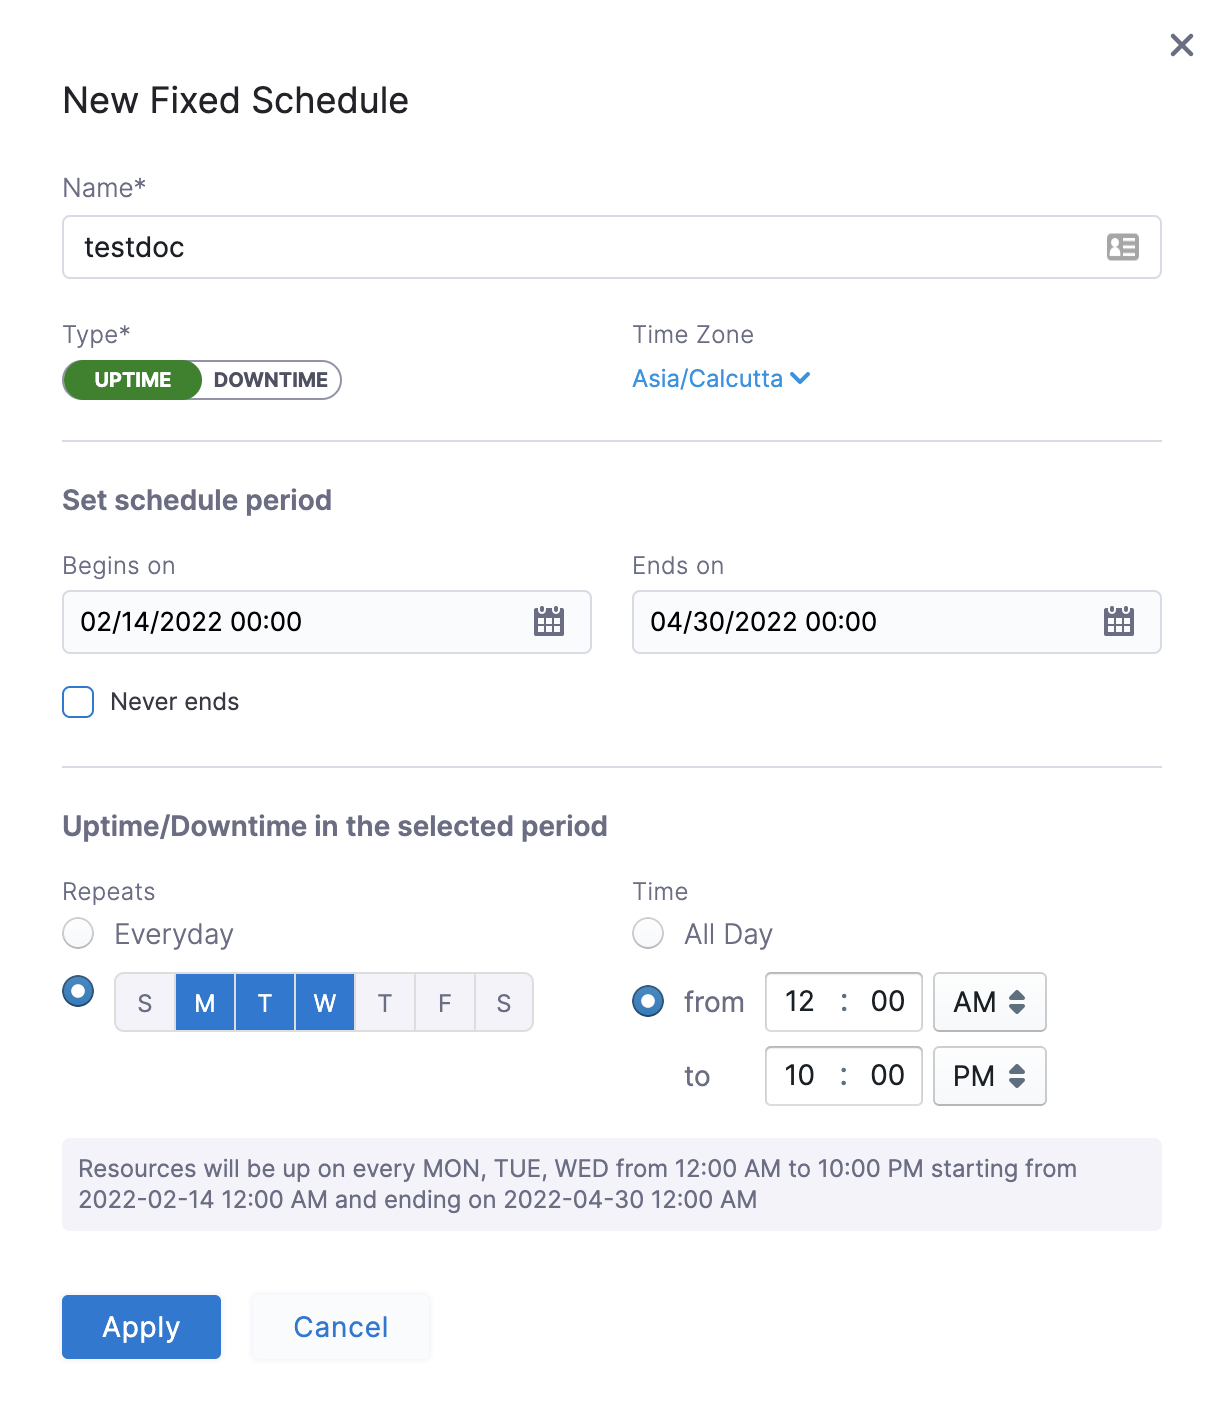Open the Ends on calendar picker icon
The width and height of the screenshot is (1222, 1406).
click(x=1118, y=622)
